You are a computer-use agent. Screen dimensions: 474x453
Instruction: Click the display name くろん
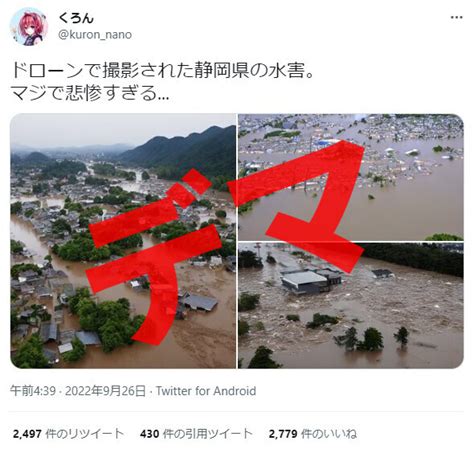(76, 18)
